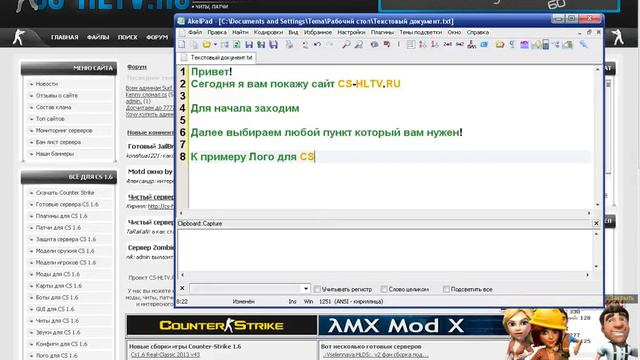The width and height of the screenshot is (640, 360).
Task: Click the editor horizontal scrollbar right arrow
Action: coord(589,213)
